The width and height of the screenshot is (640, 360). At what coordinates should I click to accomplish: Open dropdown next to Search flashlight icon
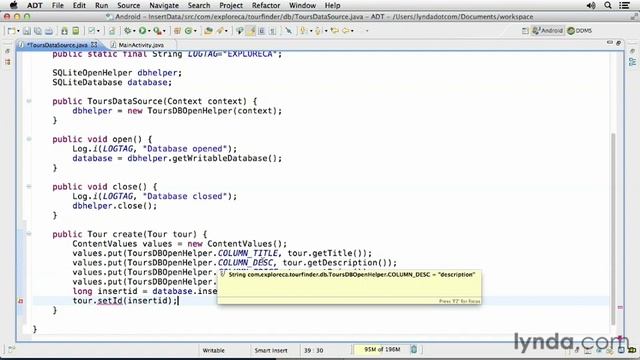[x=227, y=31]
